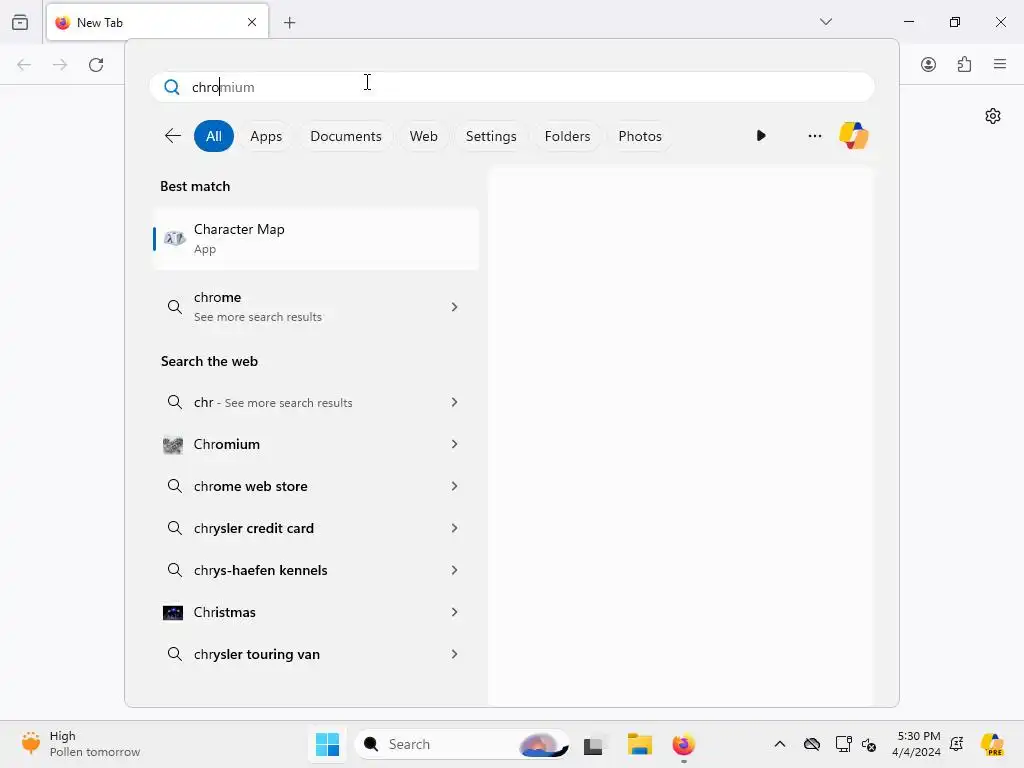
Task: Select the Christmas web result
Action: click(x=316, y=612)
